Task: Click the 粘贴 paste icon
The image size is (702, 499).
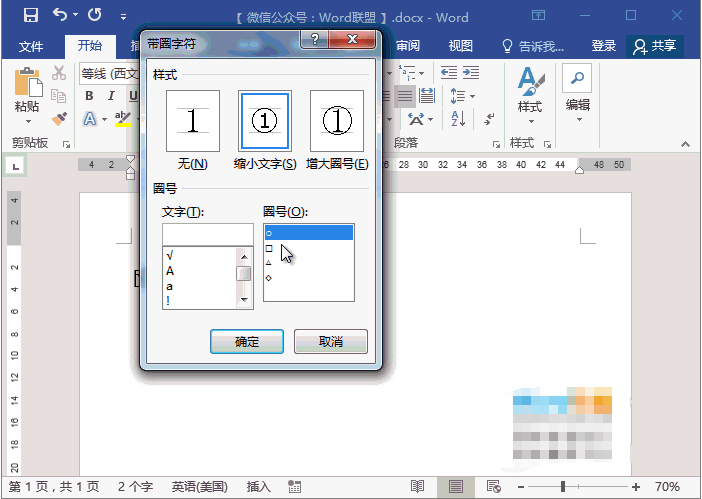Action: pyautogui.click(x=28, y=82)
